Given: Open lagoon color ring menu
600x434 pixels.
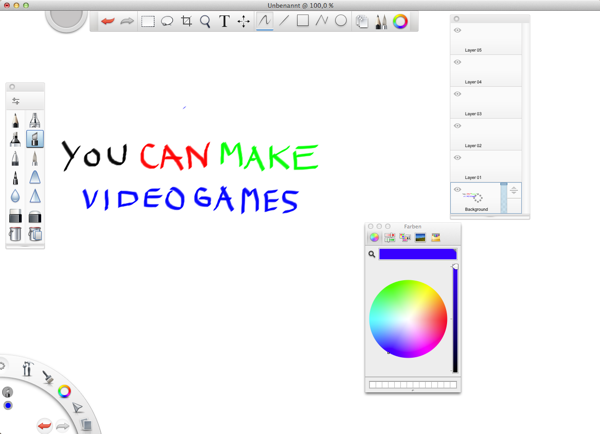Looking at the screenshot, I should coord(64,391).
